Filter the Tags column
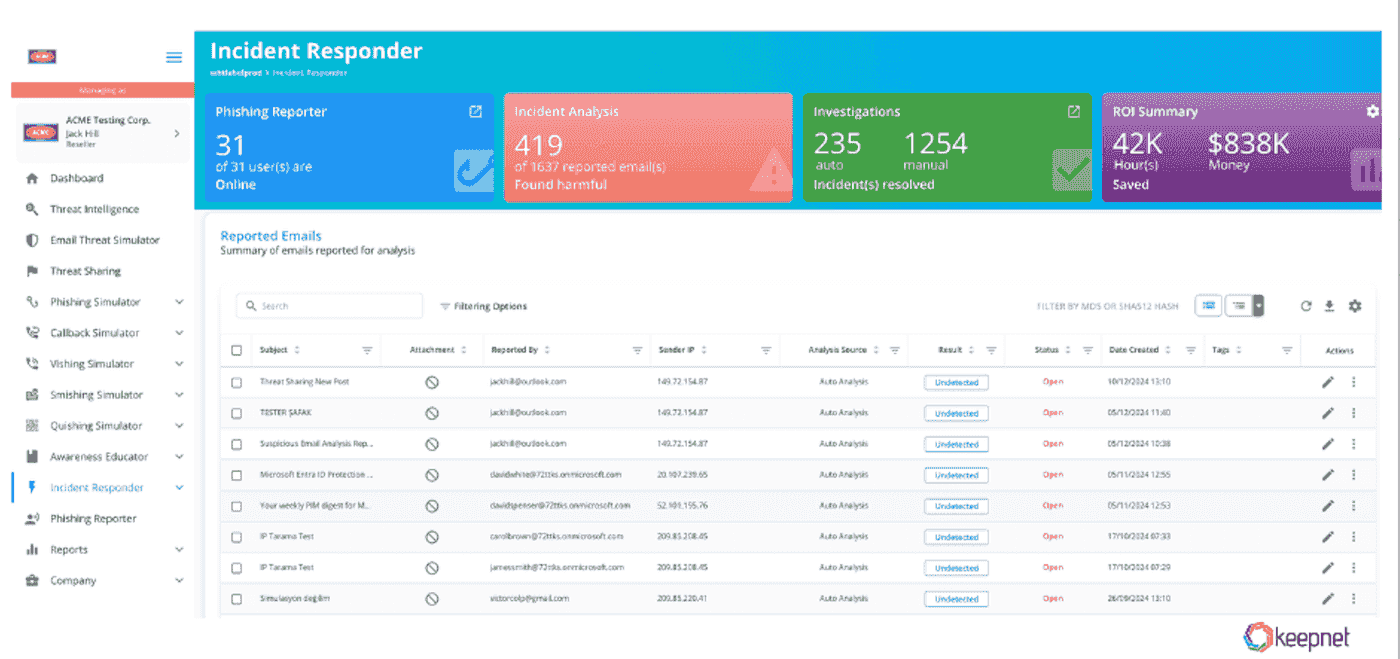 1287,350
